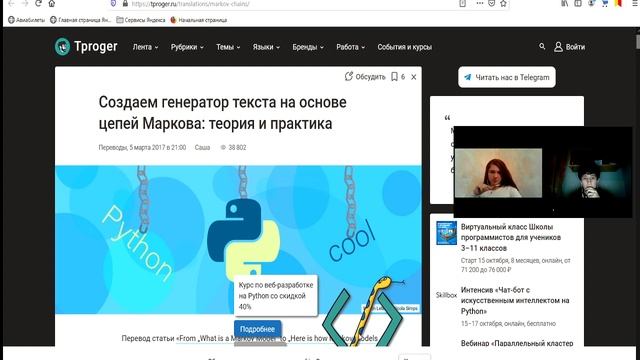
Task: Expand the Рубрики menu
Action: pos(187,47)
